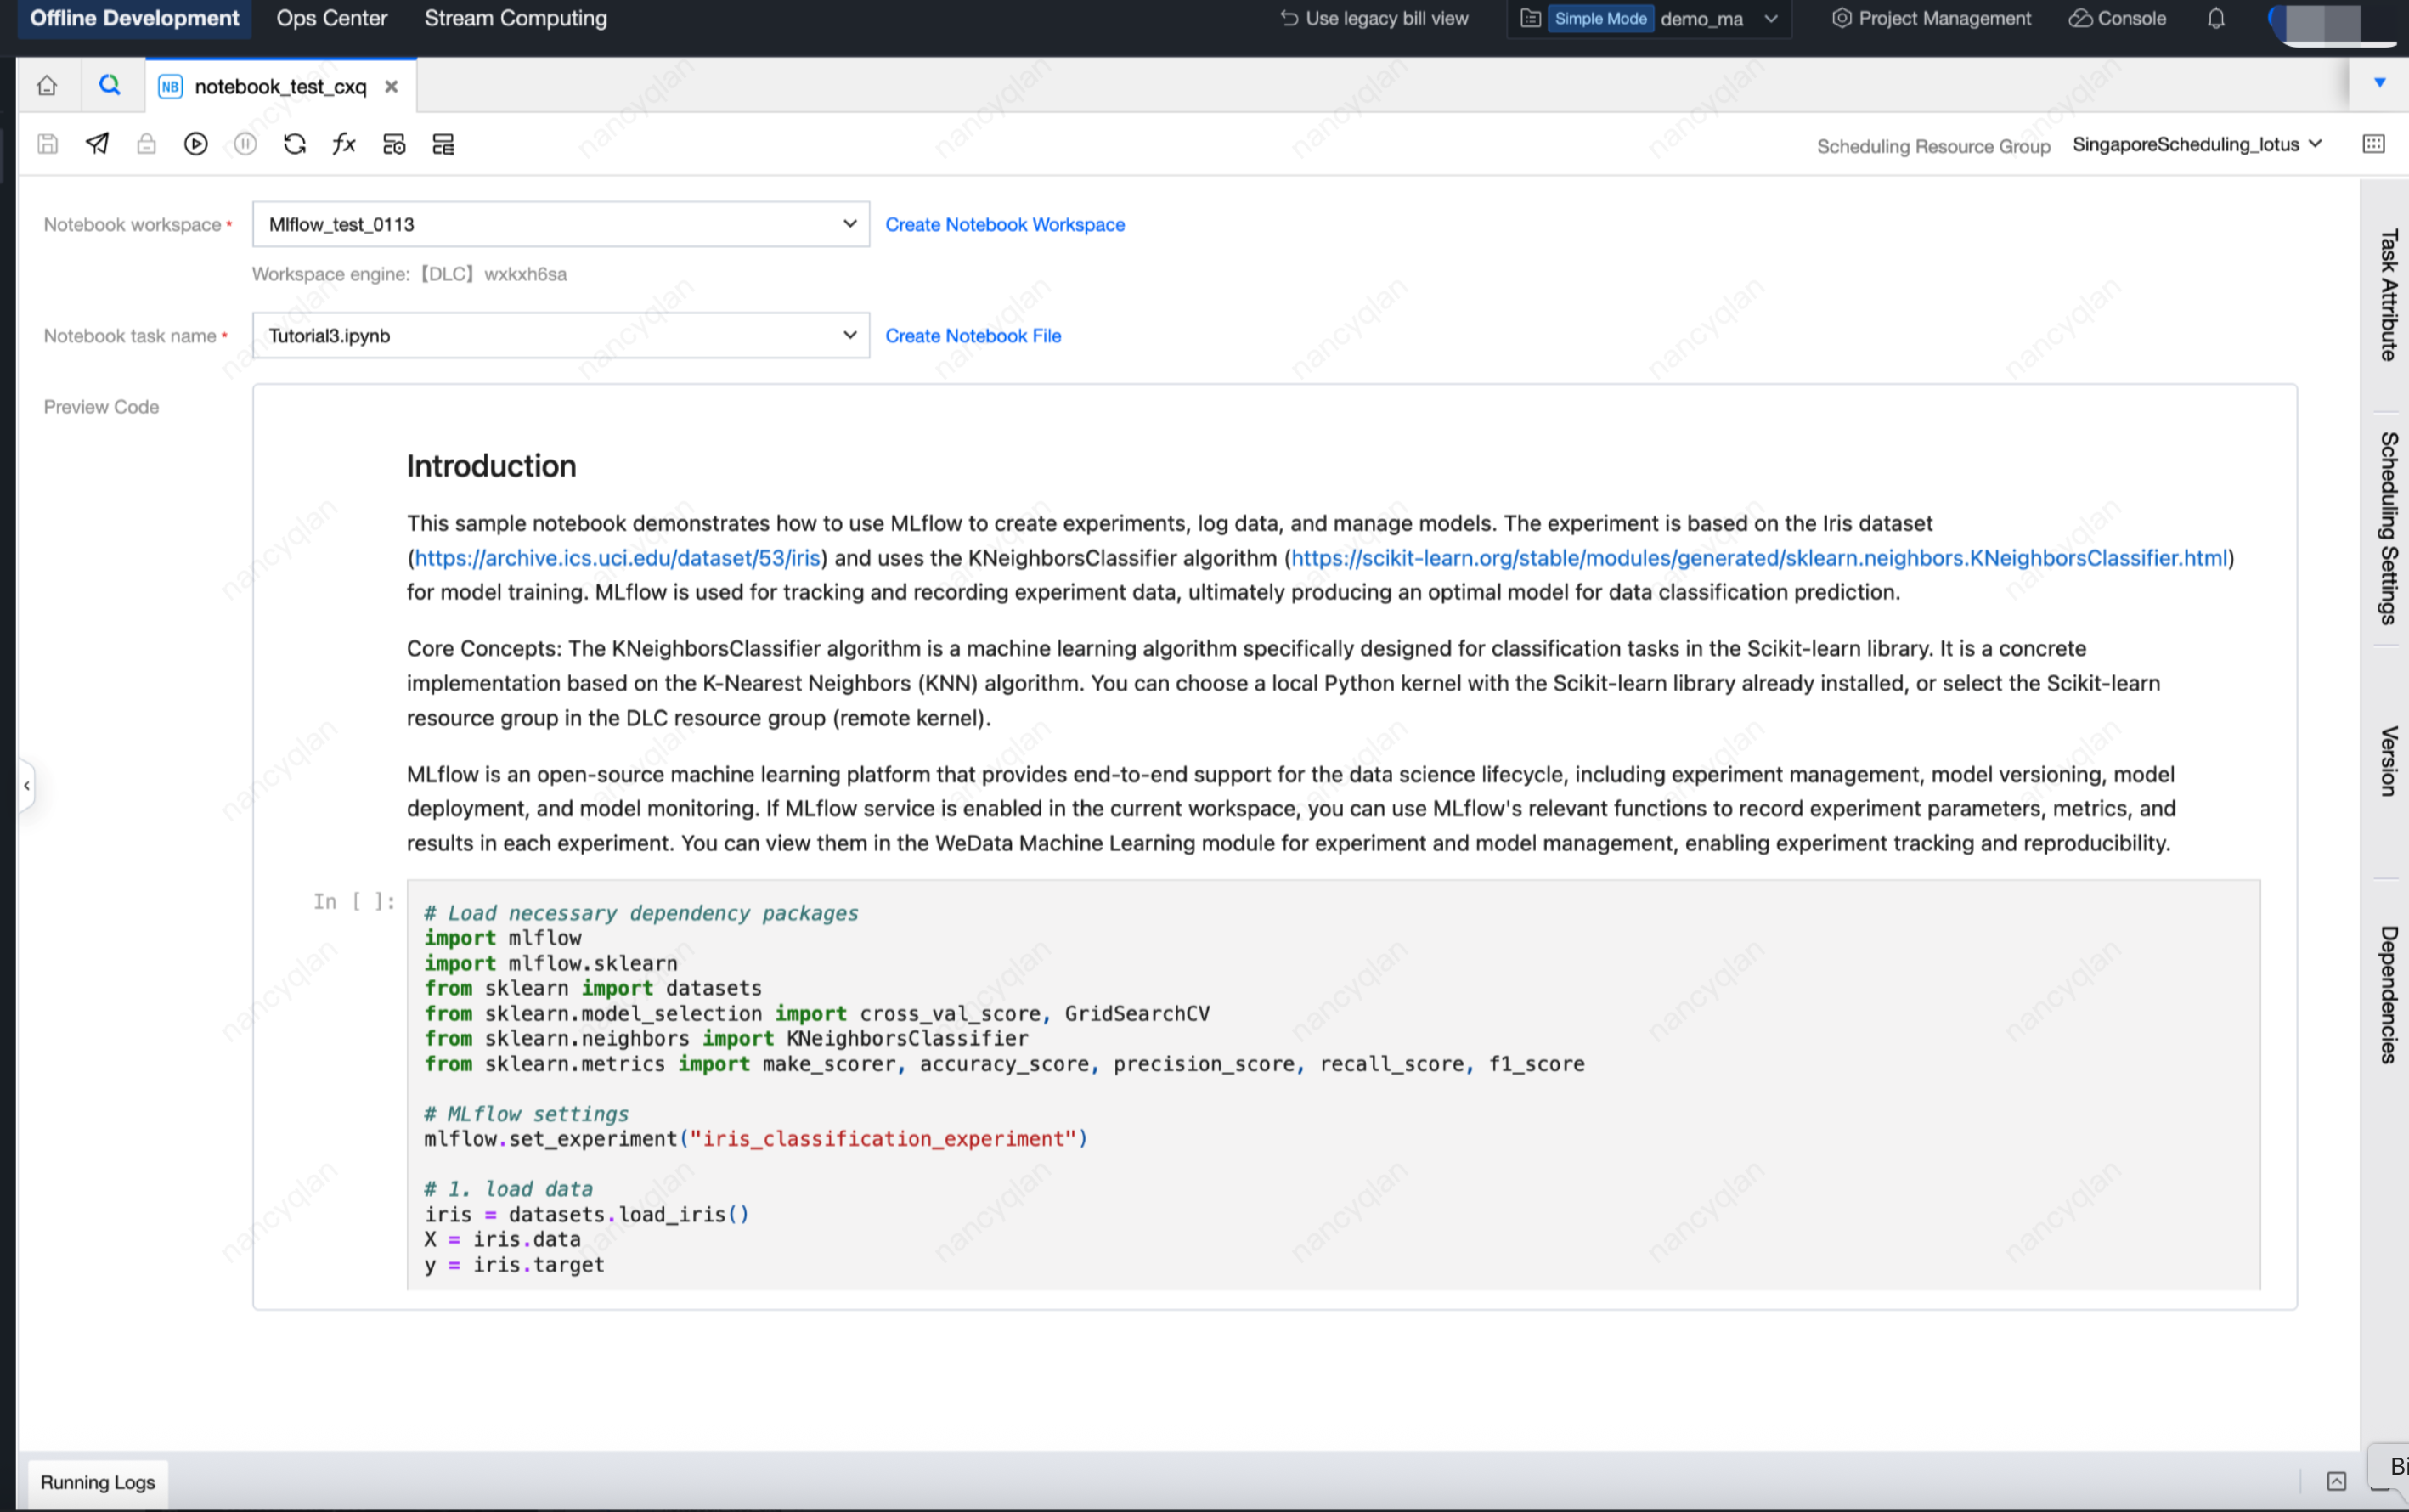2409x1512 pixels.
Task: Click the notification bell icon
Action: (x=2216, y=19)
